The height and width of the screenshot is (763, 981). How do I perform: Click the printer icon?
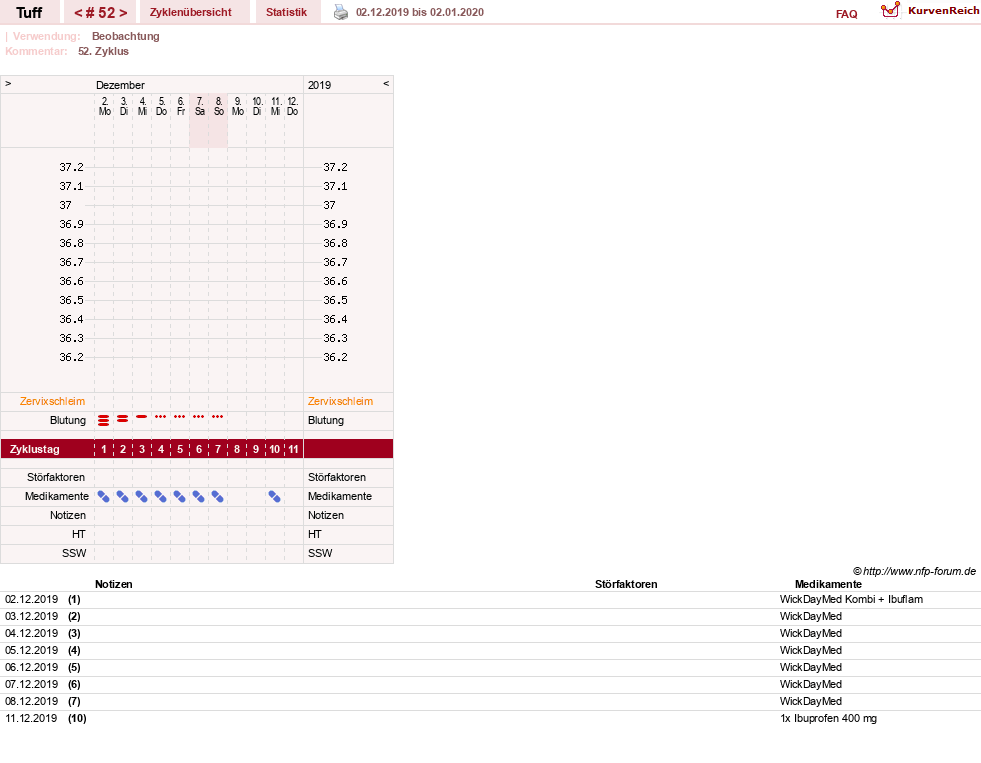(340, 12)
